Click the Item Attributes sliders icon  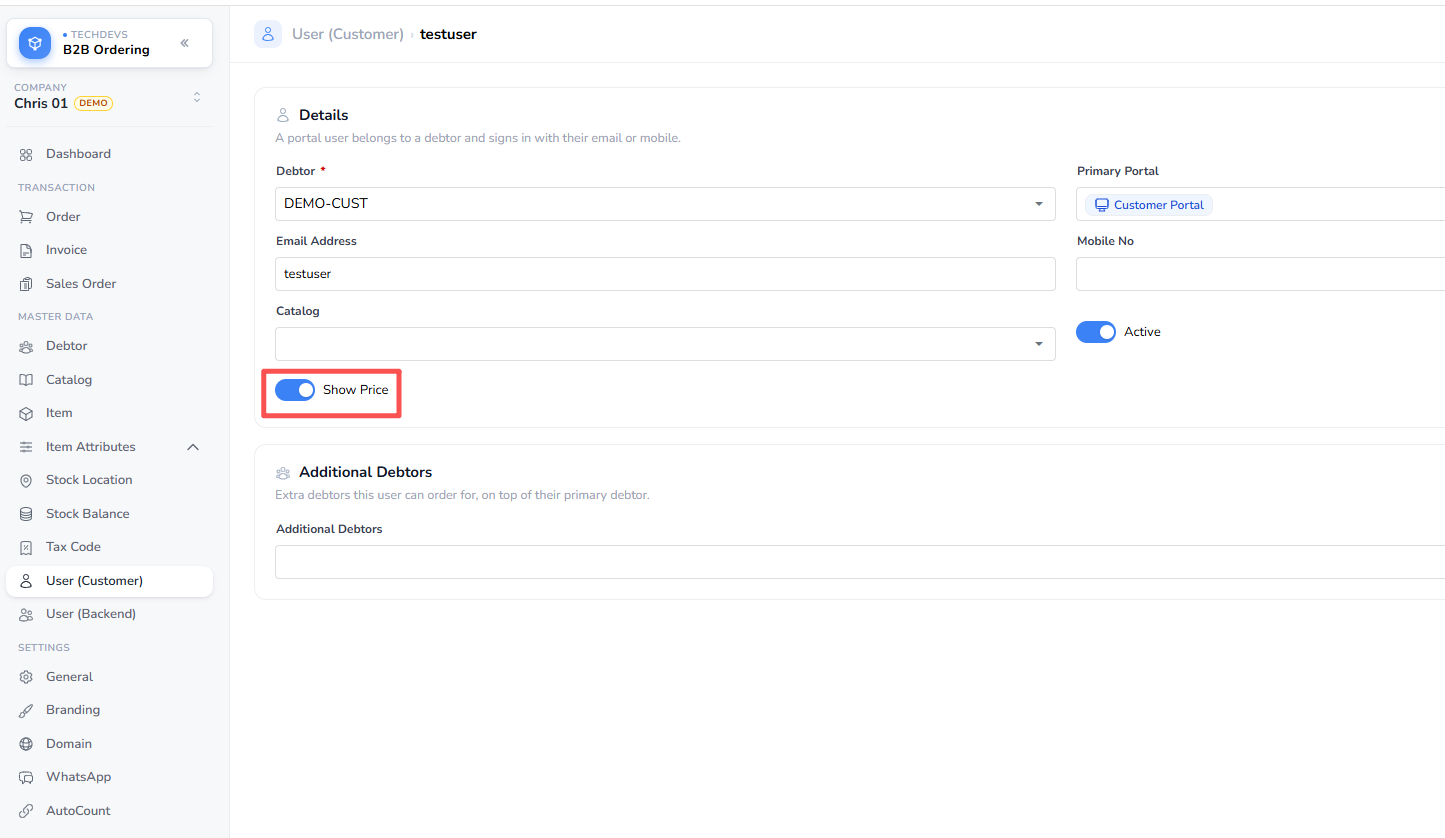[26, 447]
